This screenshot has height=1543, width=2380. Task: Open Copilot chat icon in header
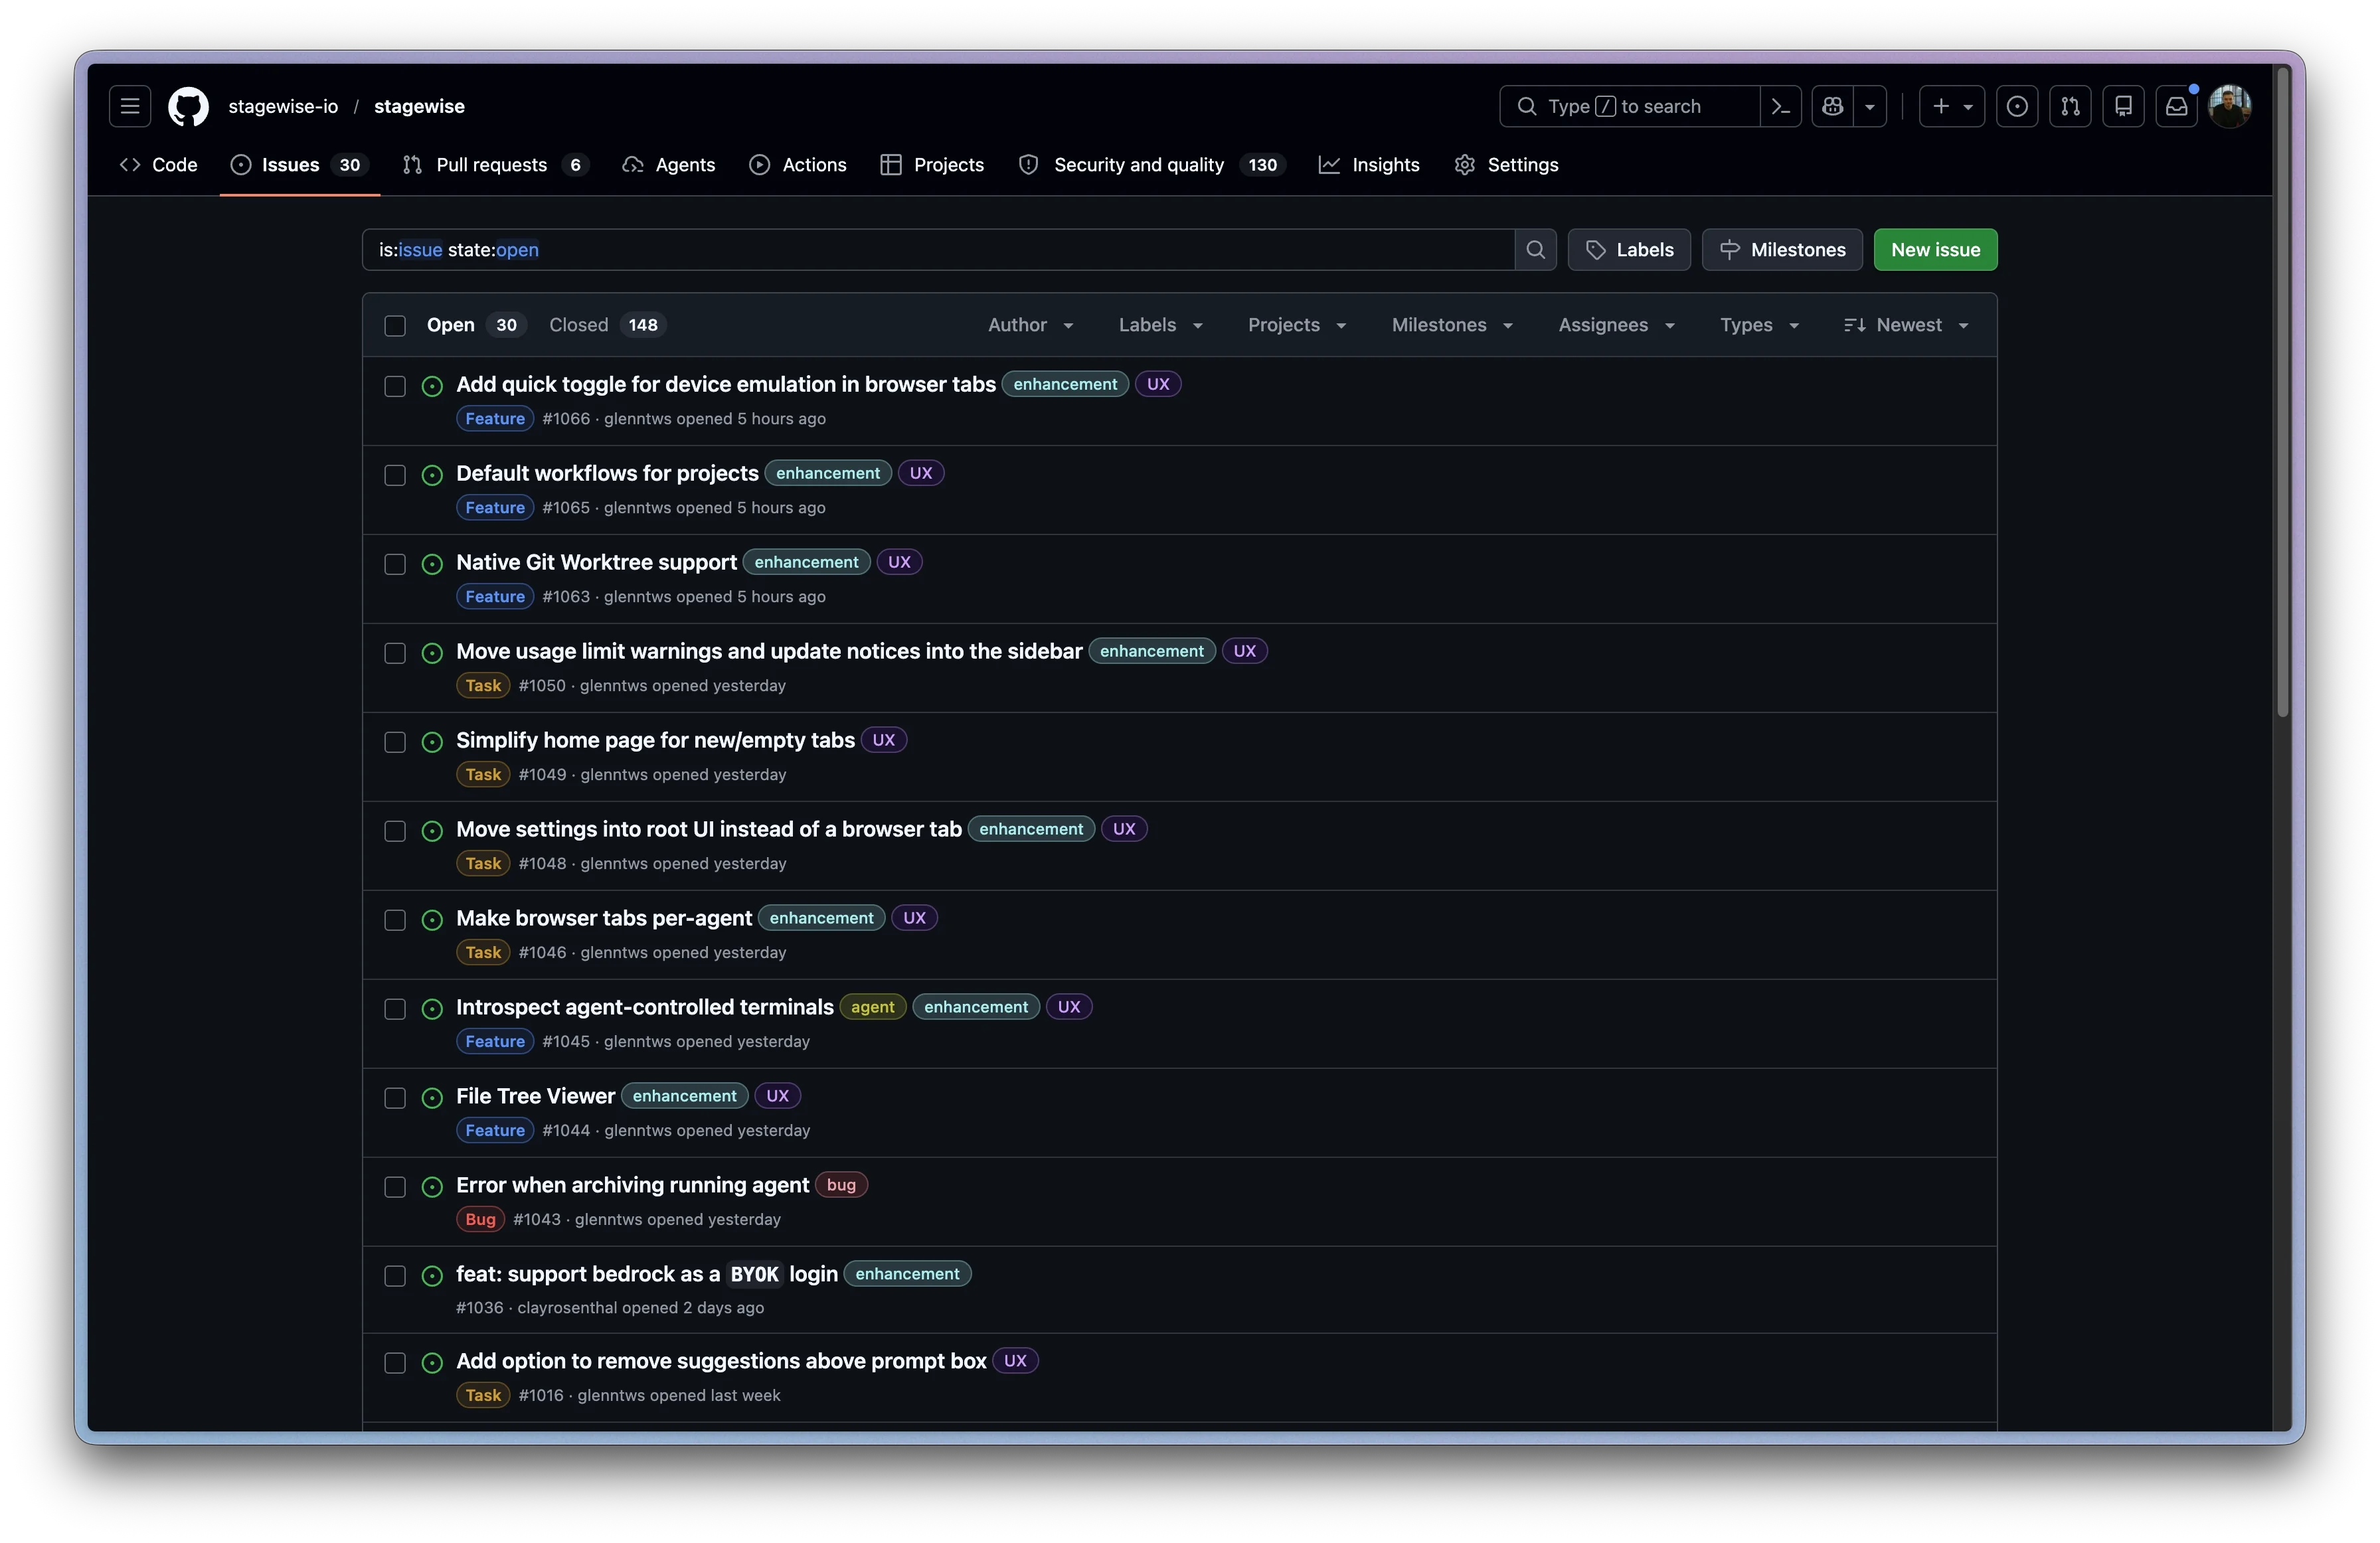click(x=1832, y=106)
